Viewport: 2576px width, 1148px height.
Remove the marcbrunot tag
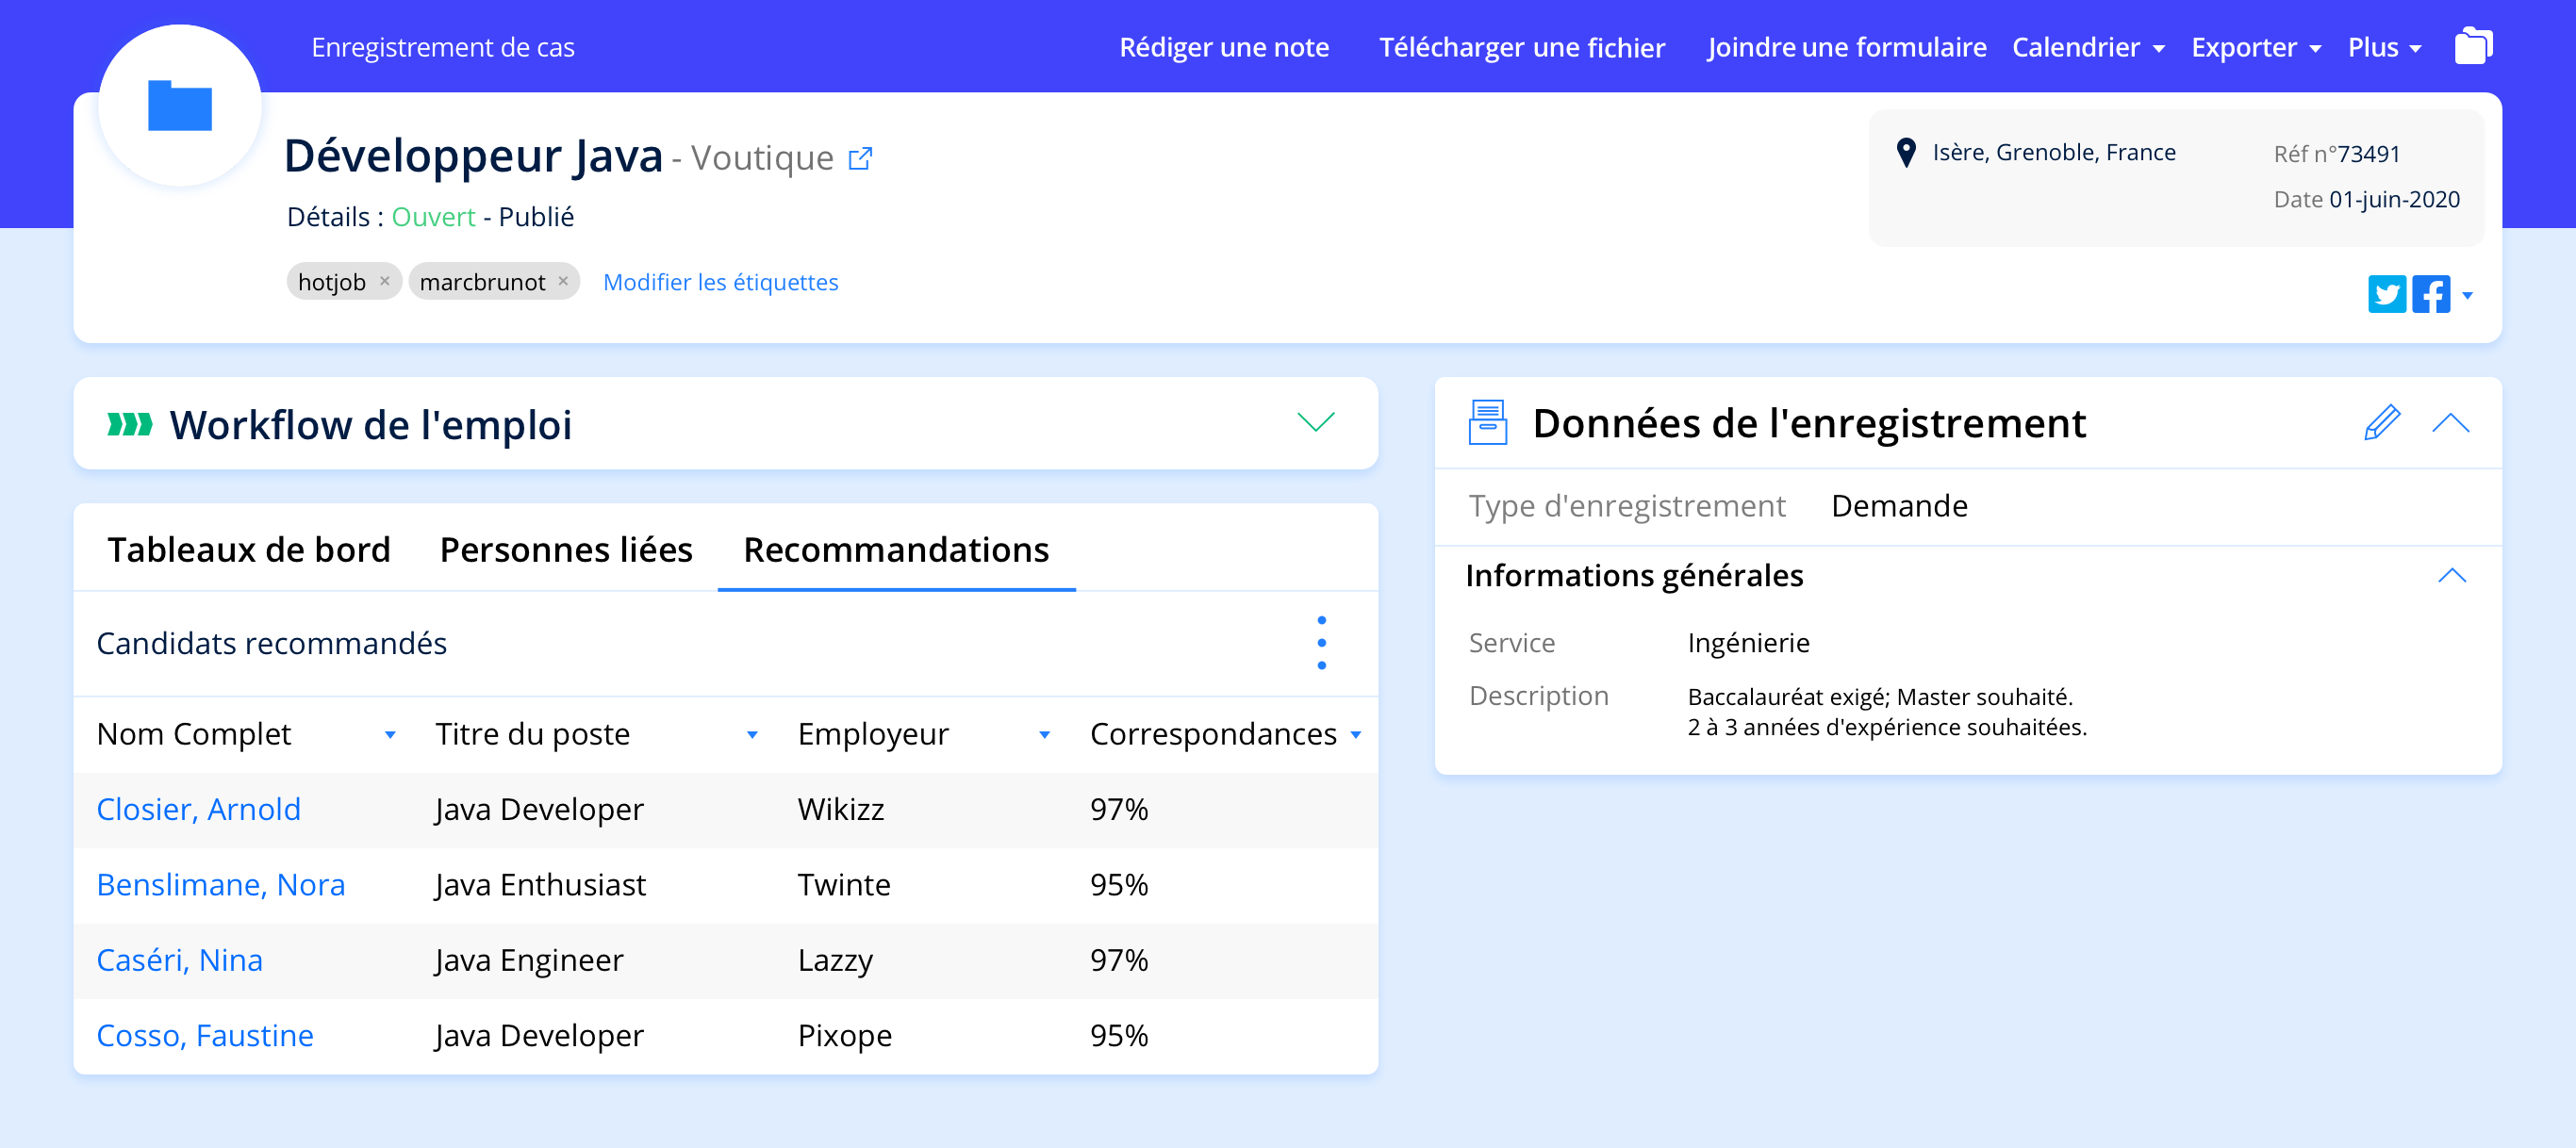563,281
